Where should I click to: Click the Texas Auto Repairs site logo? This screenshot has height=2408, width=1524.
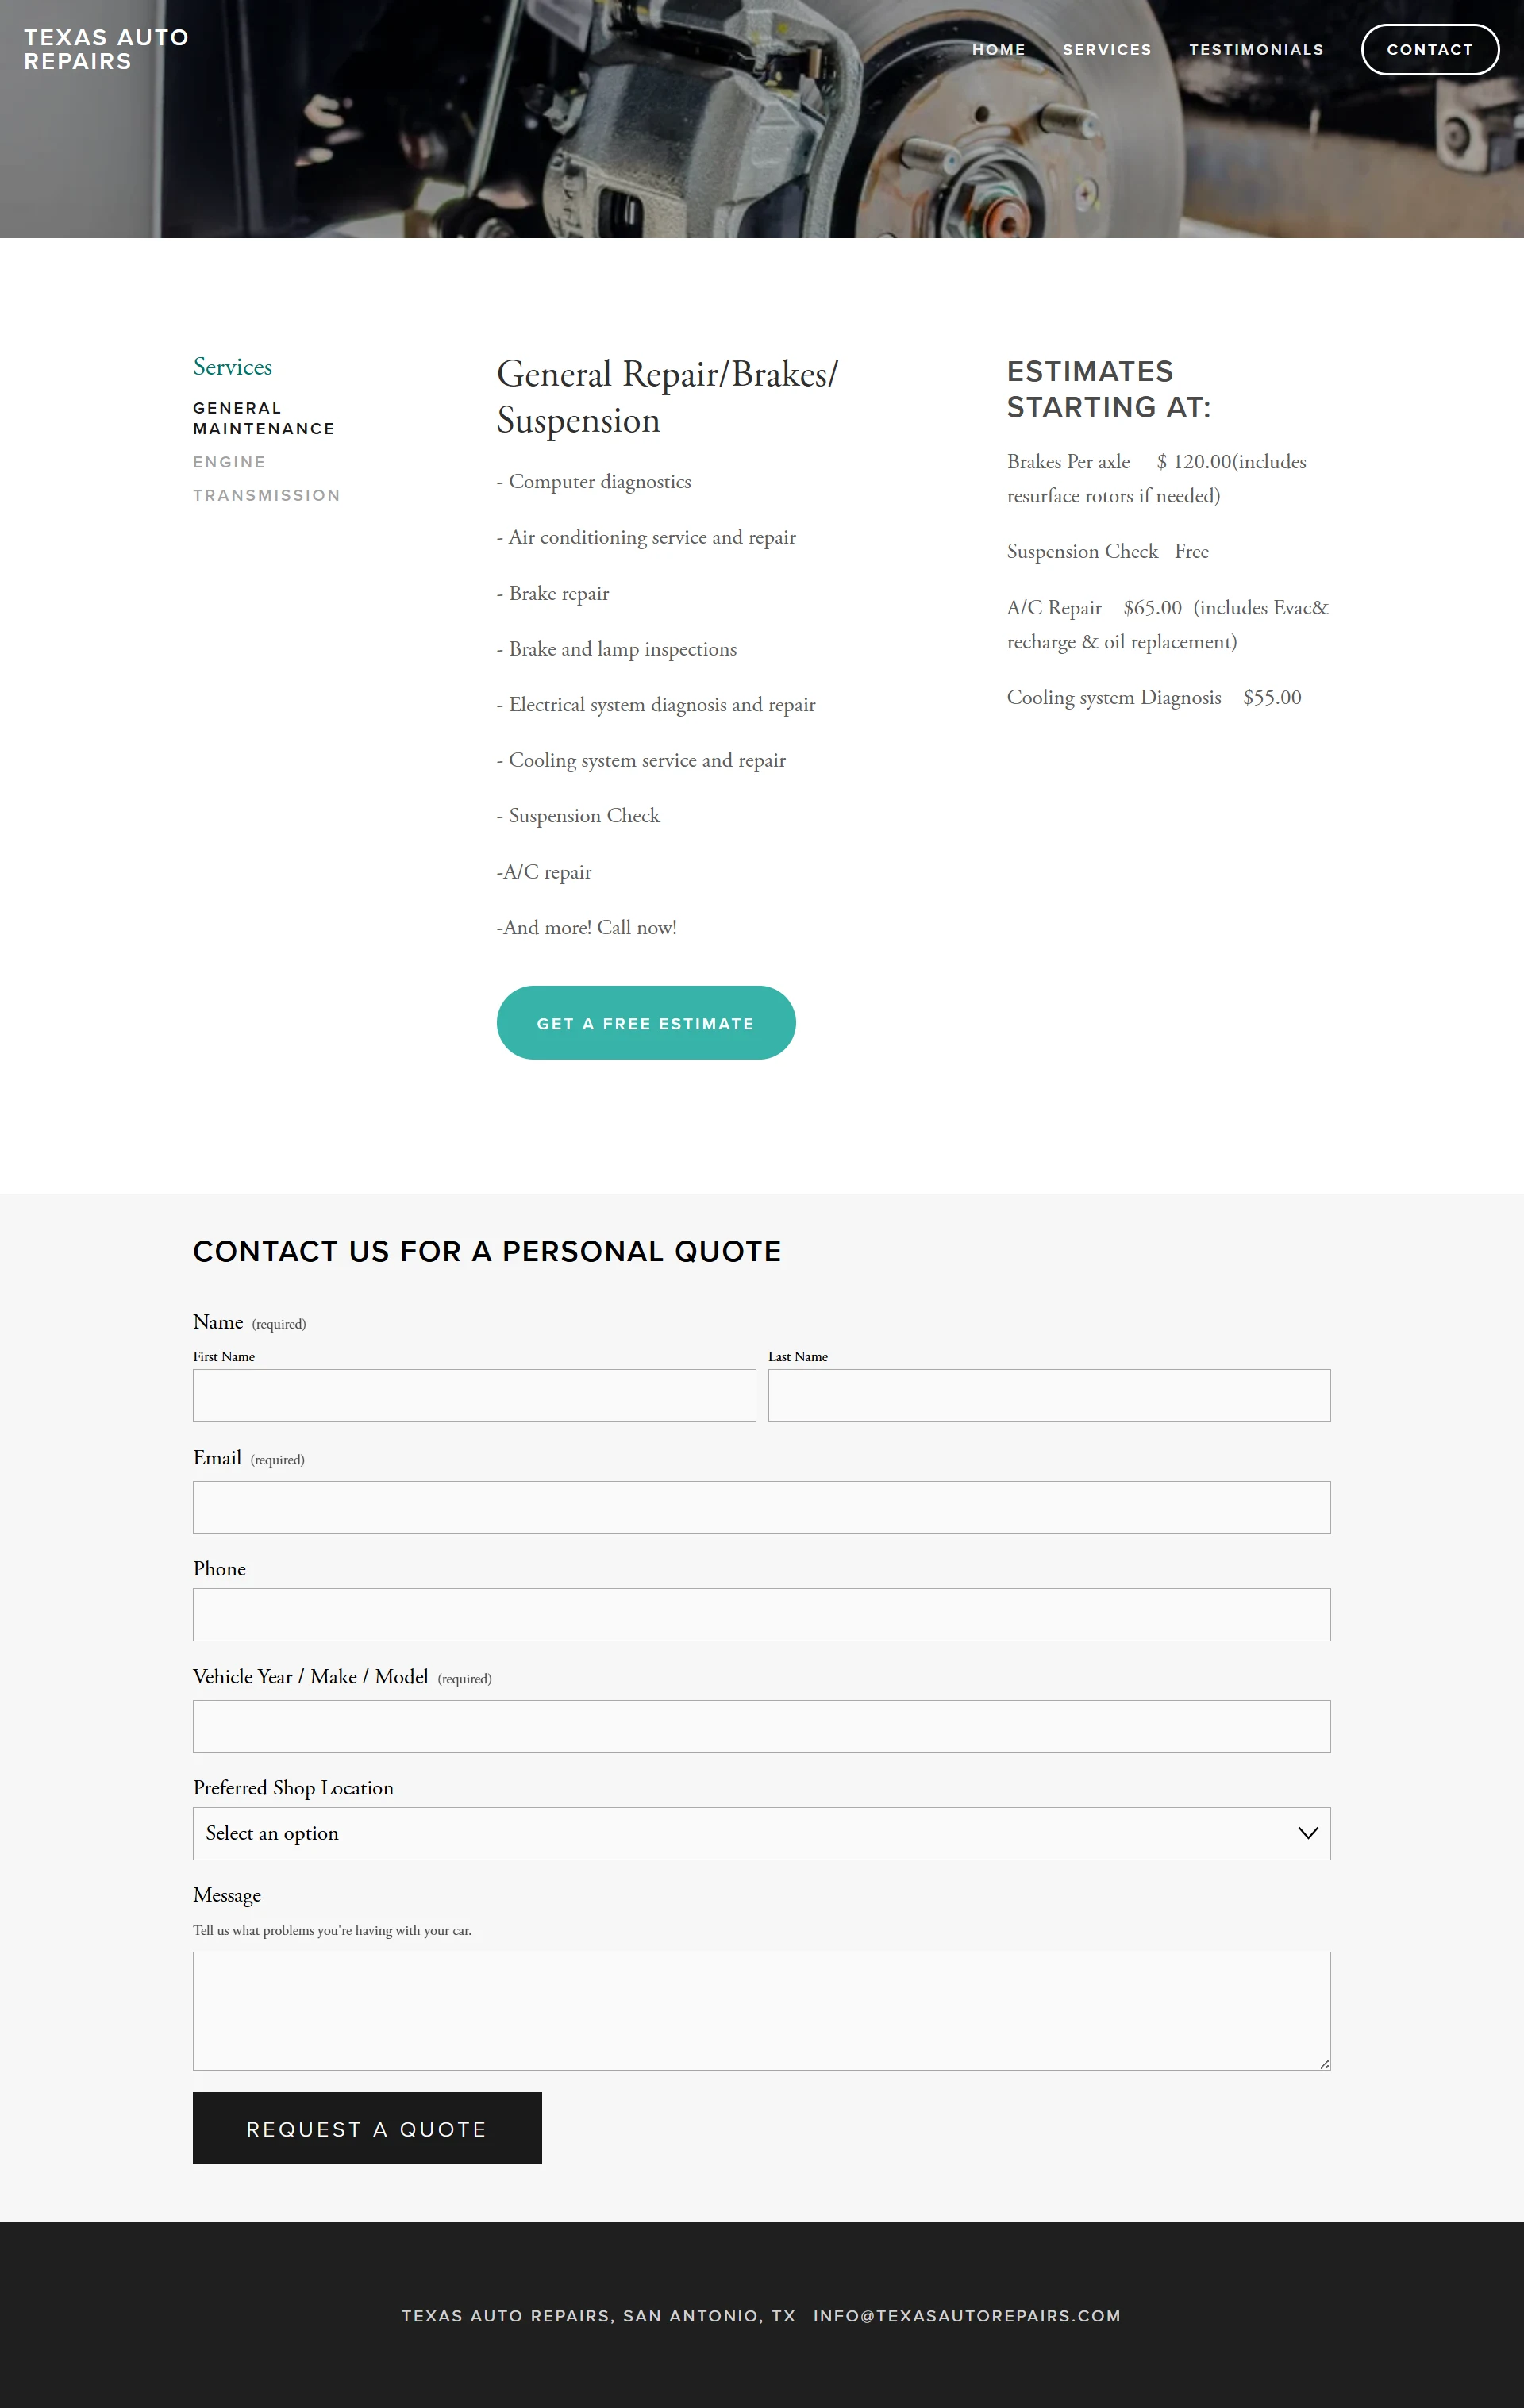pos(106,50)
